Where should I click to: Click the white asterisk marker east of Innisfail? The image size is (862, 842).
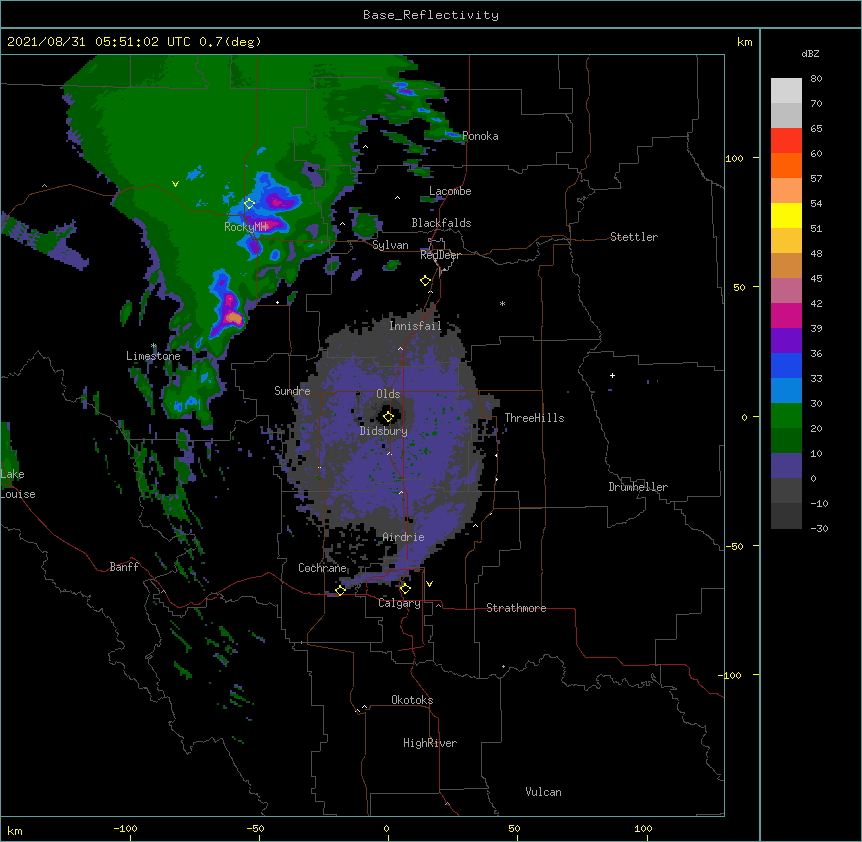pyautogui.click(x=502, y=303)
